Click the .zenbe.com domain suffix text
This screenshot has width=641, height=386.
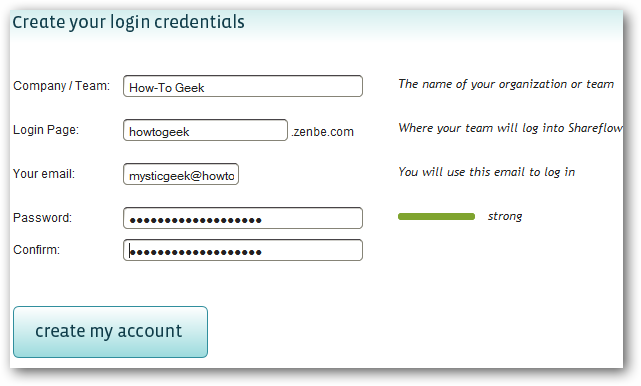(x=322, y=132)
